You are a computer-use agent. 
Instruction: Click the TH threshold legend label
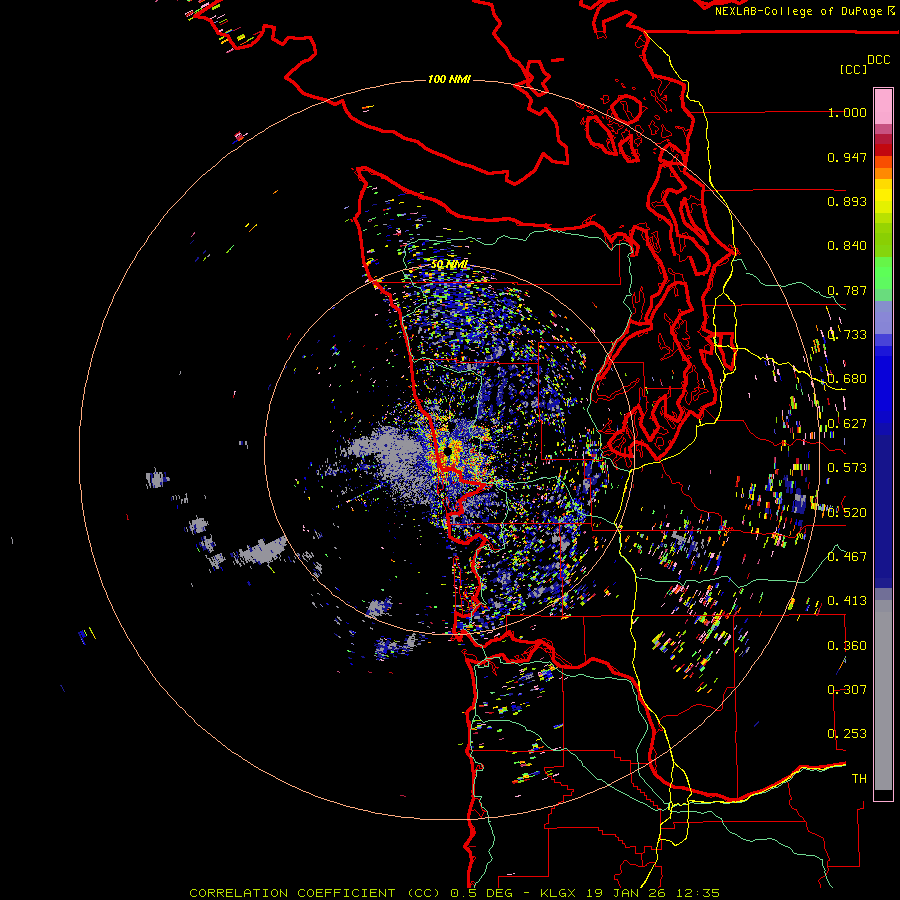[859, 779]
